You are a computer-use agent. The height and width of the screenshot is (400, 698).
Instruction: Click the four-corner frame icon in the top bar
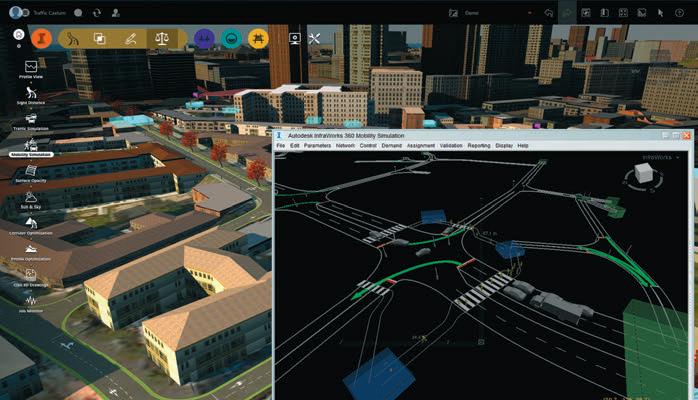(623, 13)
